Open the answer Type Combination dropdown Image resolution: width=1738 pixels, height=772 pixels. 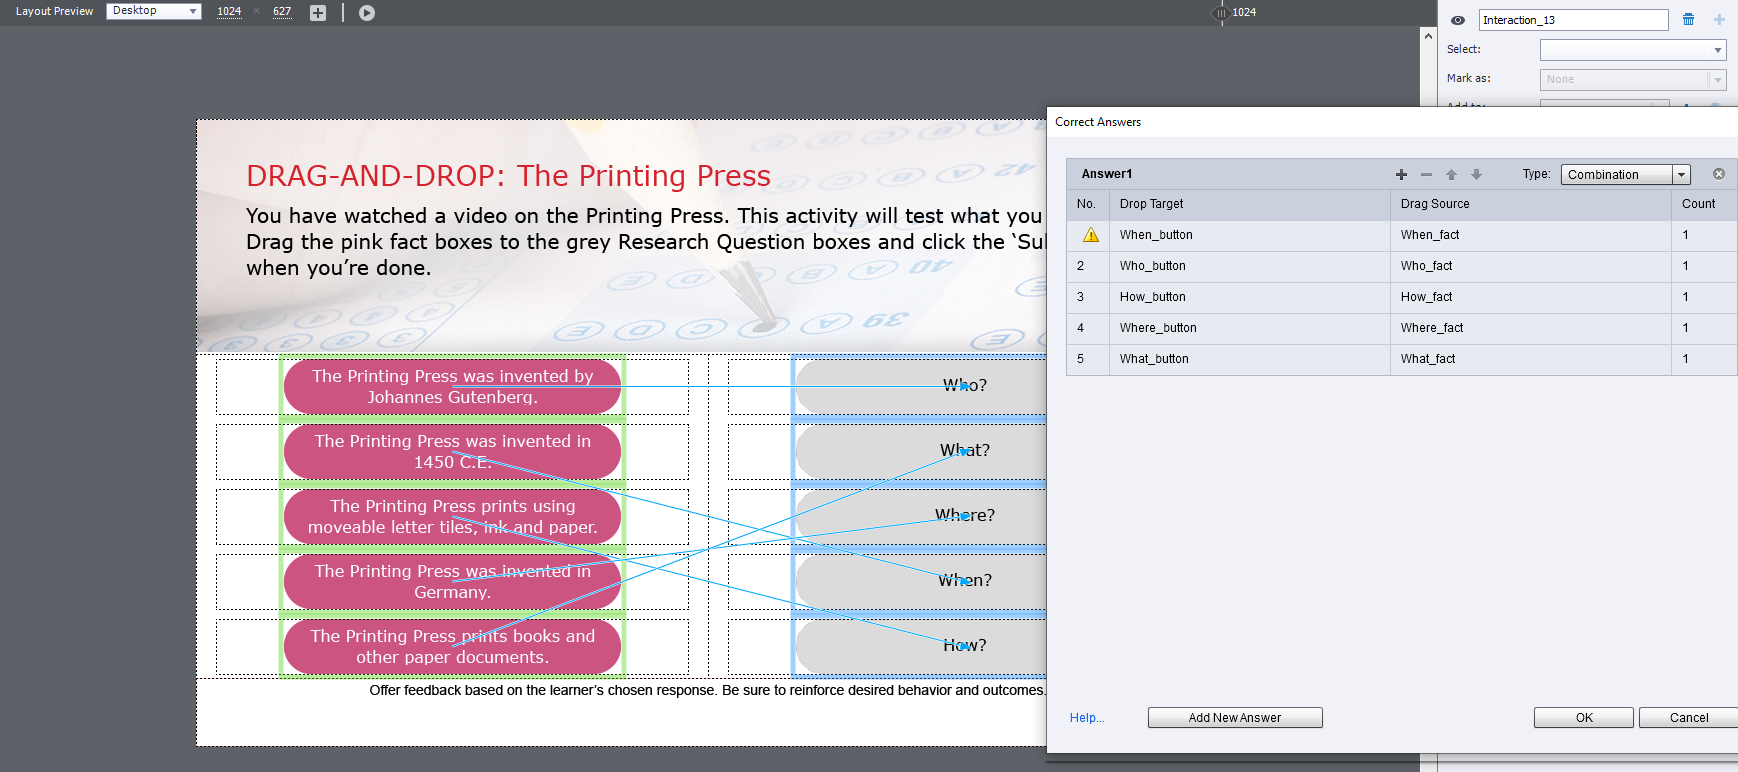point(1625,174)
